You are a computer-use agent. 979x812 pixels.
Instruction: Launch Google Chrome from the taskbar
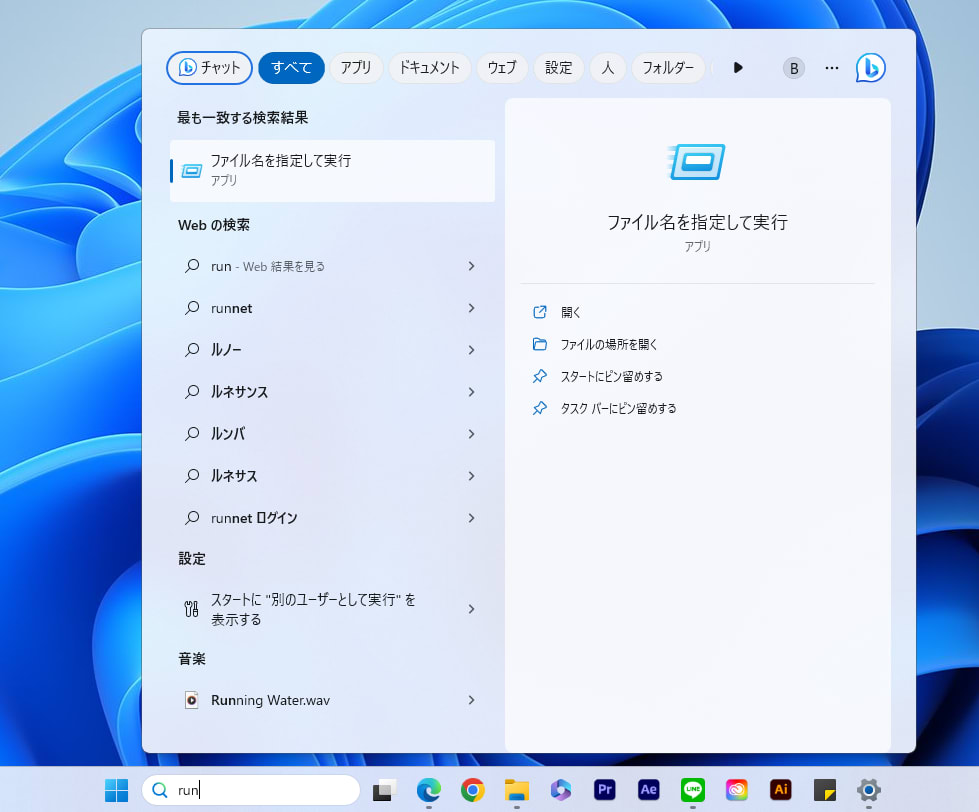click(473, 790)
